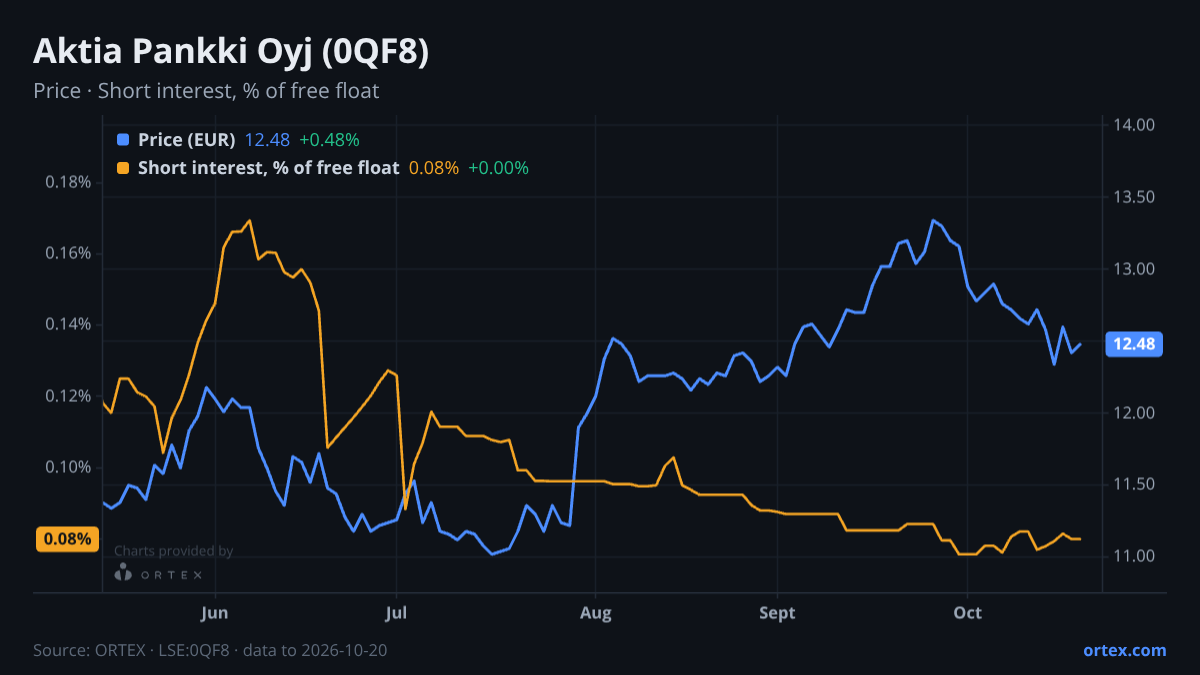Click the 11.50 right axis label
The width and height of the screenshot is (1200, 675).
(x=1134, y=484)
